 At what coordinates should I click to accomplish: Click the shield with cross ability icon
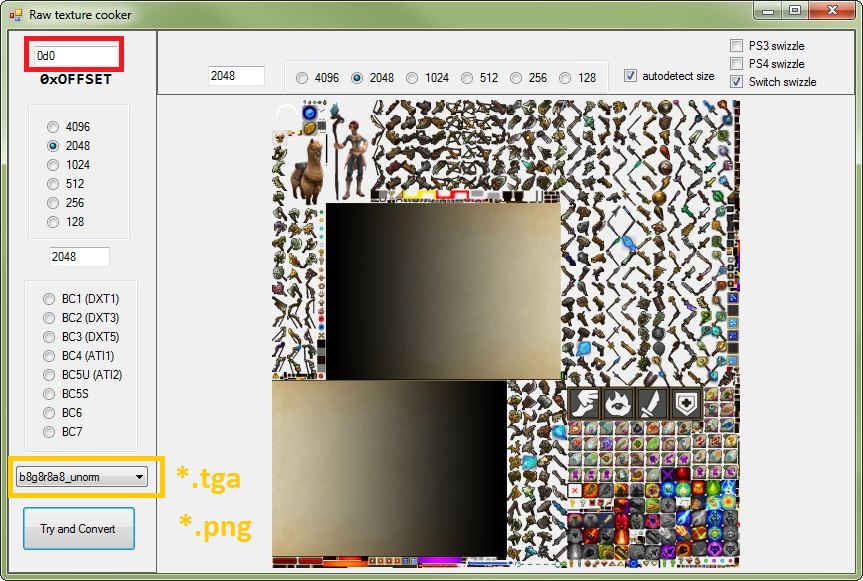click(686, 404)
